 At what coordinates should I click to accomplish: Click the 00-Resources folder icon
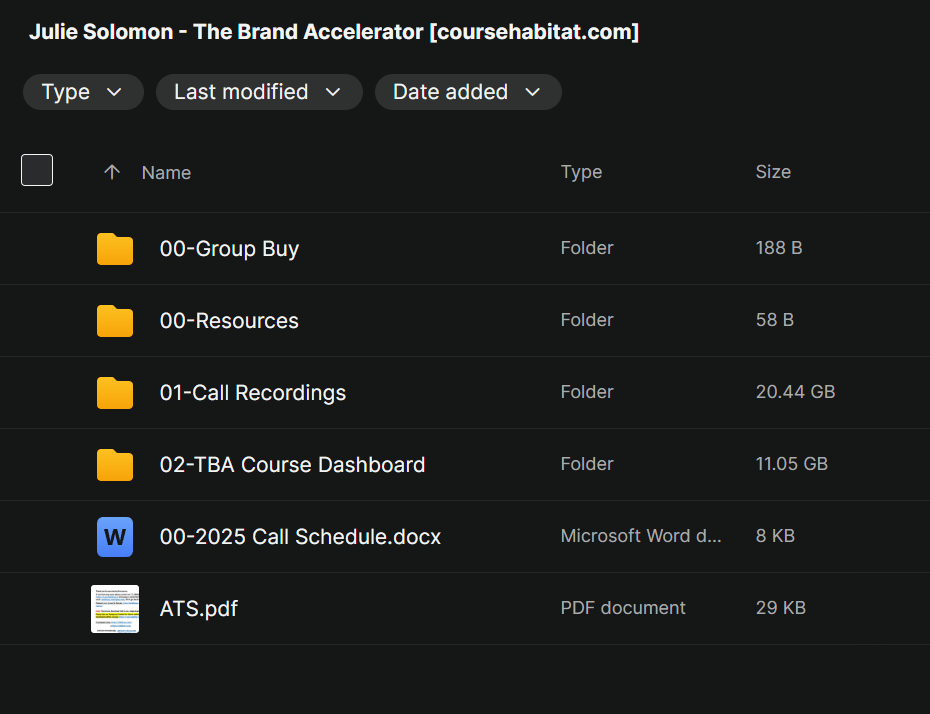pos(115,321)
